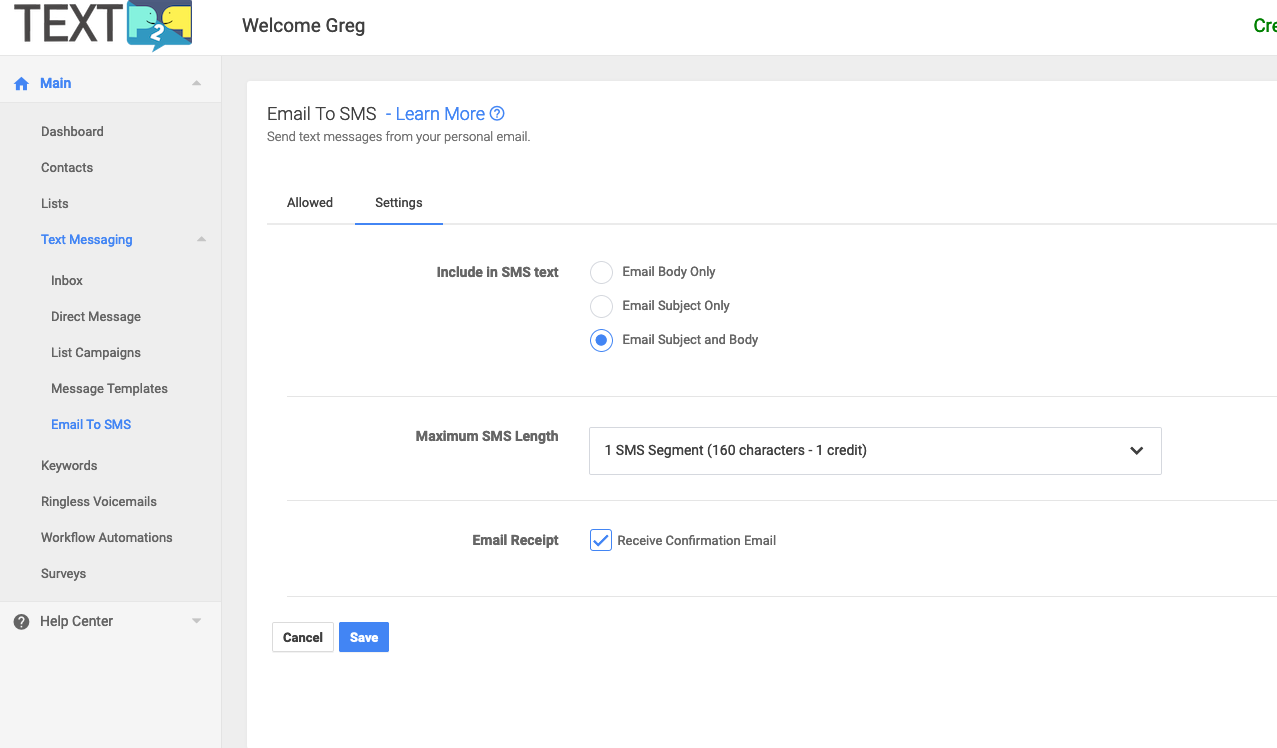Image resolution: width=1277 pixels, height=748 pixels.
Task: Select Email Subject Only radio button
Action: [601, 306]
